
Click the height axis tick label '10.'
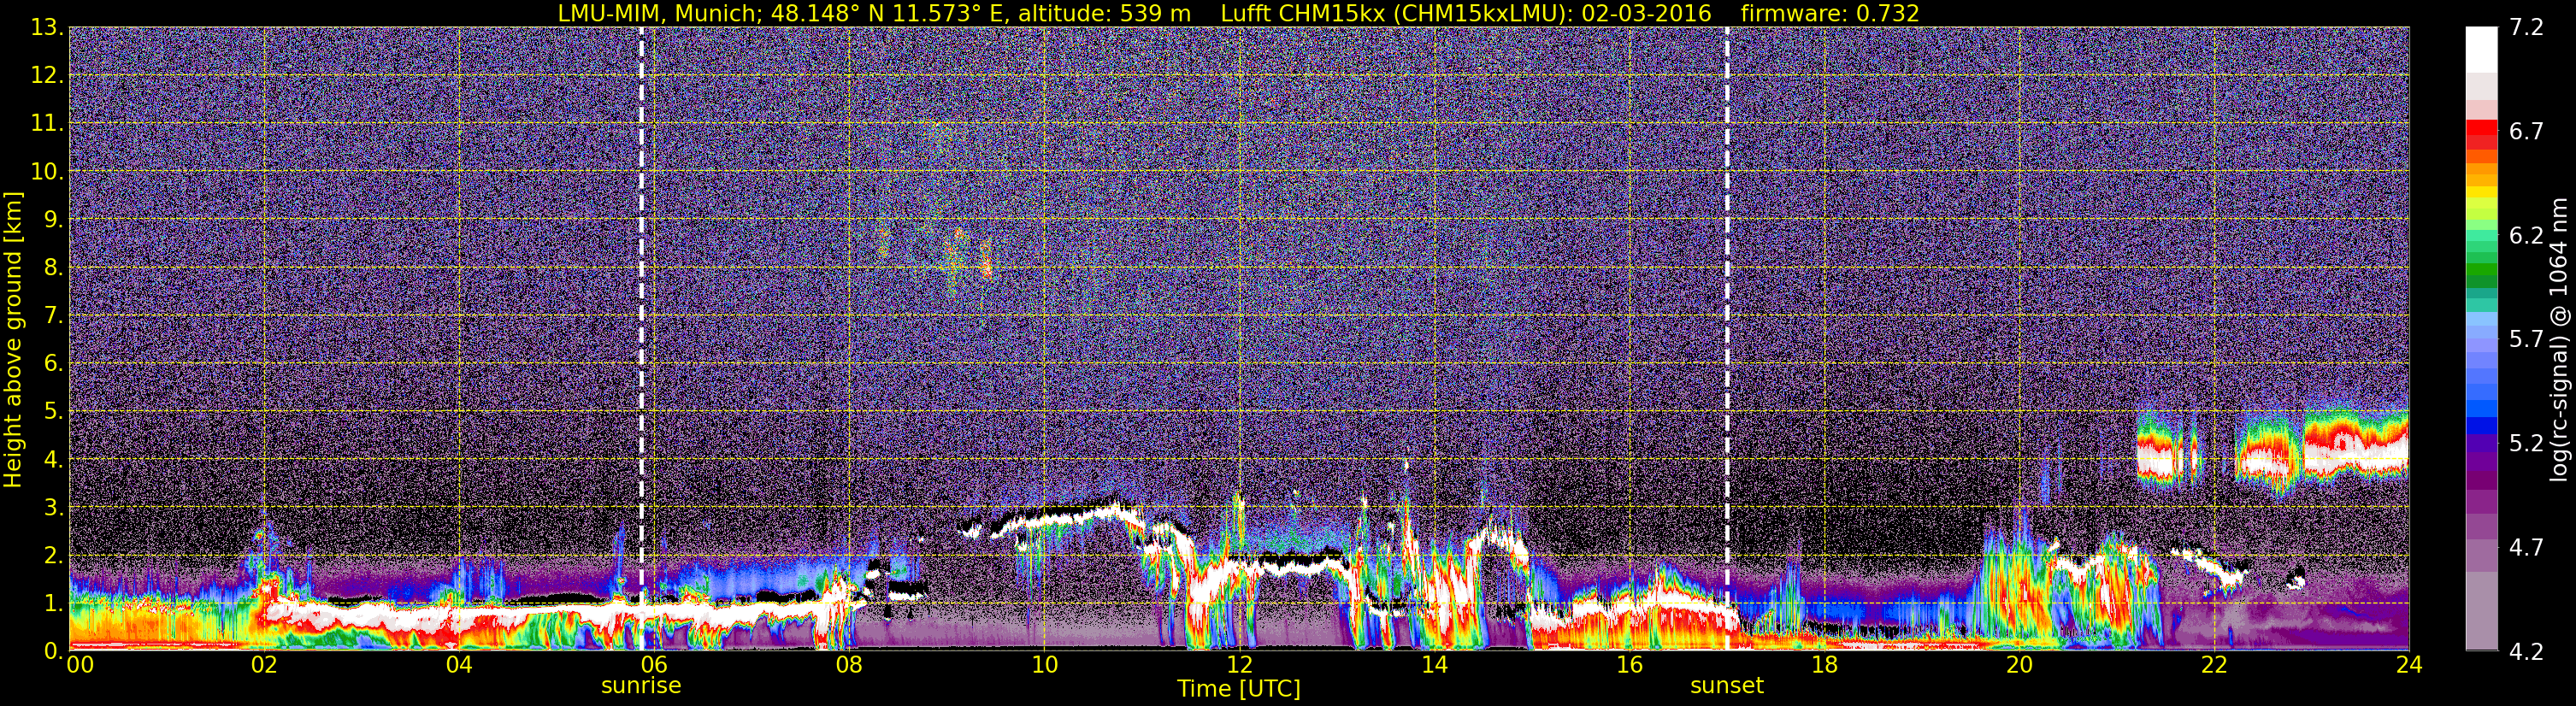tap(47, 171)
